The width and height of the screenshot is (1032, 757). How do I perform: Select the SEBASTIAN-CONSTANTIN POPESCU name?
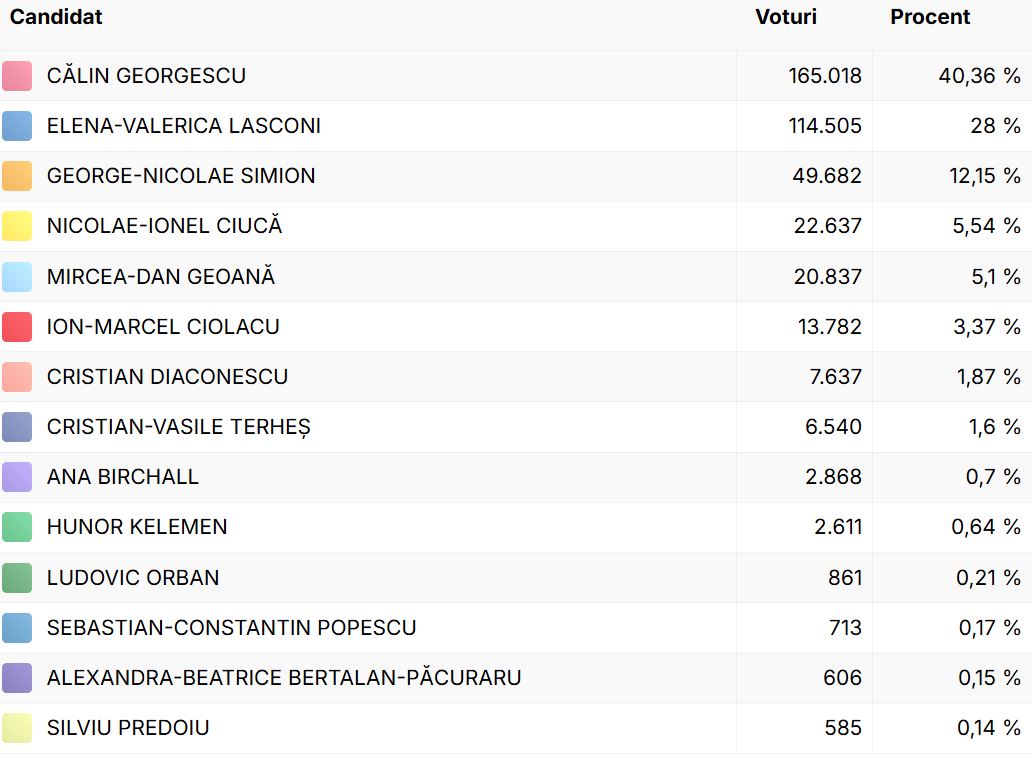click(232, 628)
